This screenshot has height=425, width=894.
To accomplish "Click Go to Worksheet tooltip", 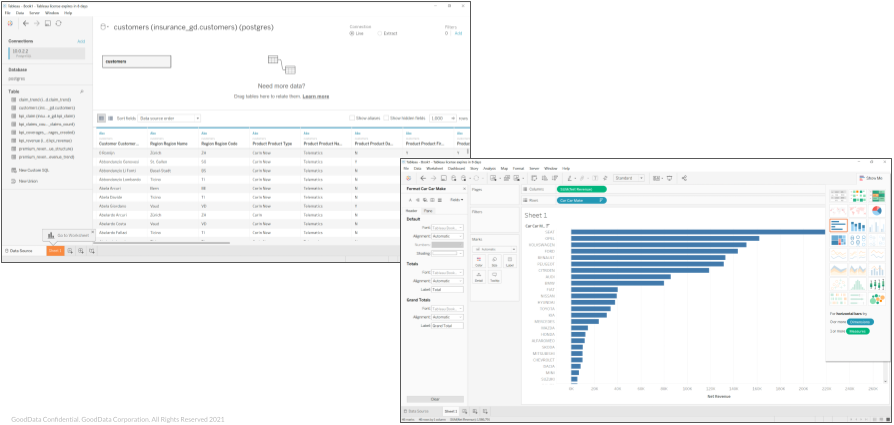I will click(x=68, y=236).
